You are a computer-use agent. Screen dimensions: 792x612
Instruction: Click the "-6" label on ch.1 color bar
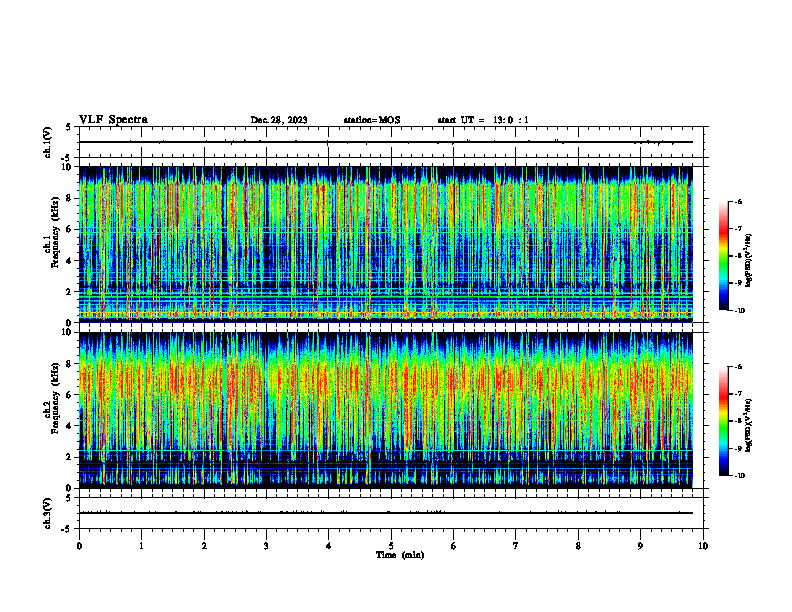(738, 201)
